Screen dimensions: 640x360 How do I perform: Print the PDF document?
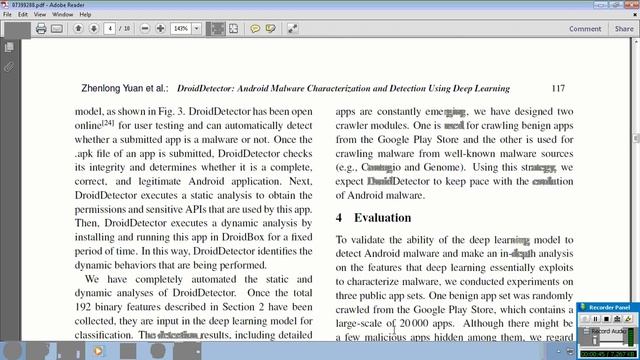pos(41,29)
